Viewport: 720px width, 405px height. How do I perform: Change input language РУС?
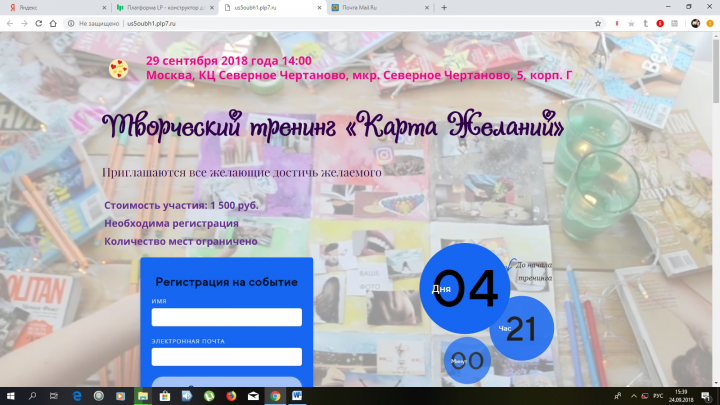click(658, 396)
